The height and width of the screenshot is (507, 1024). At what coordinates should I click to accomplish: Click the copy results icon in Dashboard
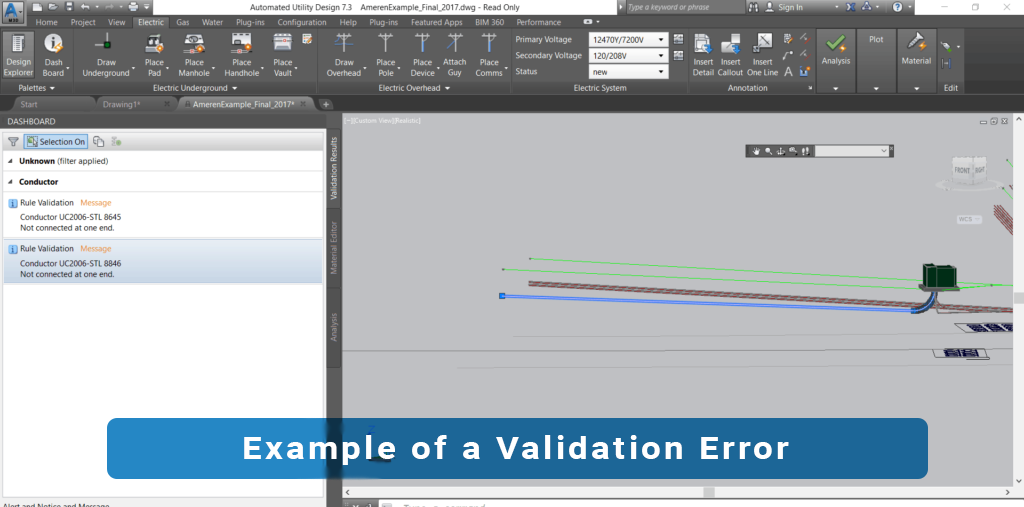pos(99,142)
